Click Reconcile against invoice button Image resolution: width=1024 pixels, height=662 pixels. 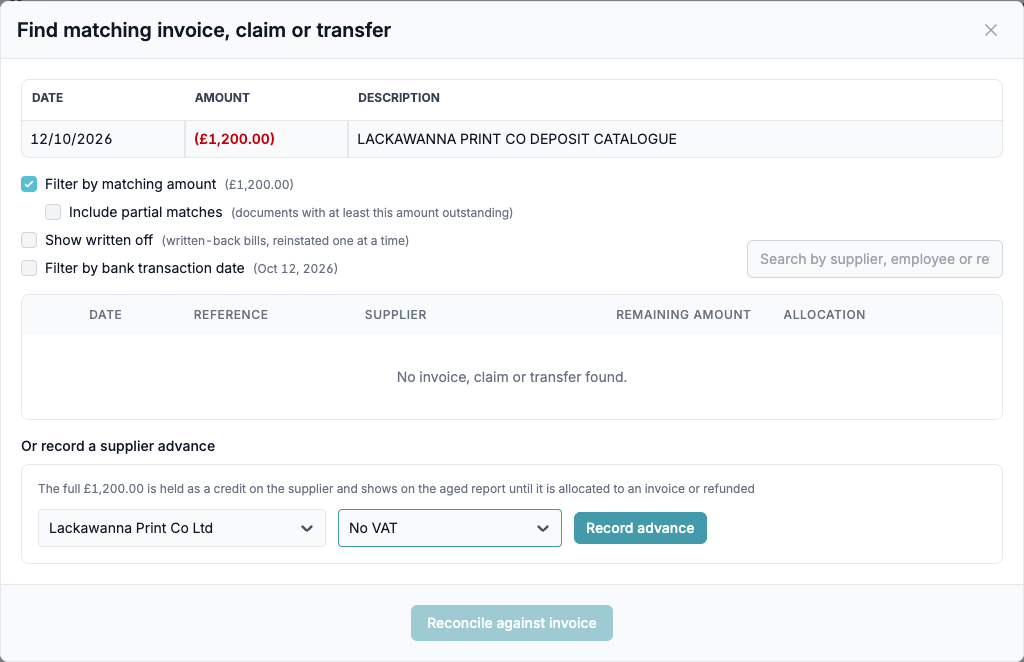coord(511,623)
